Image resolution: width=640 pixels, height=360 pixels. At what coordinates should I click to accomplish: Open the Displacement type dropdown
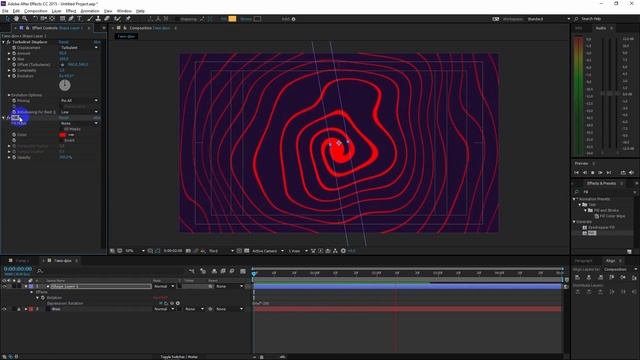point(80,48)
